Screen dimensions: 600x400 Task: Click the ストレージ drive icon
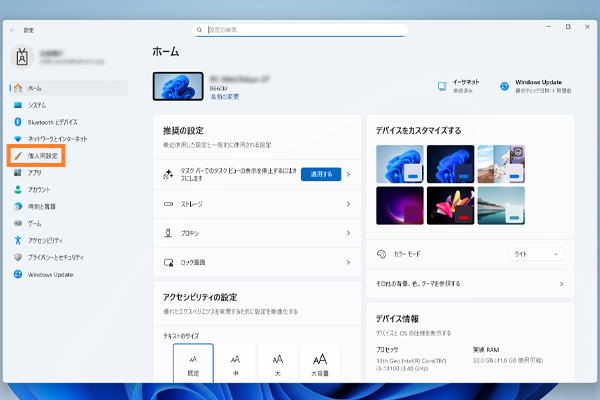(x=168, y=204)
